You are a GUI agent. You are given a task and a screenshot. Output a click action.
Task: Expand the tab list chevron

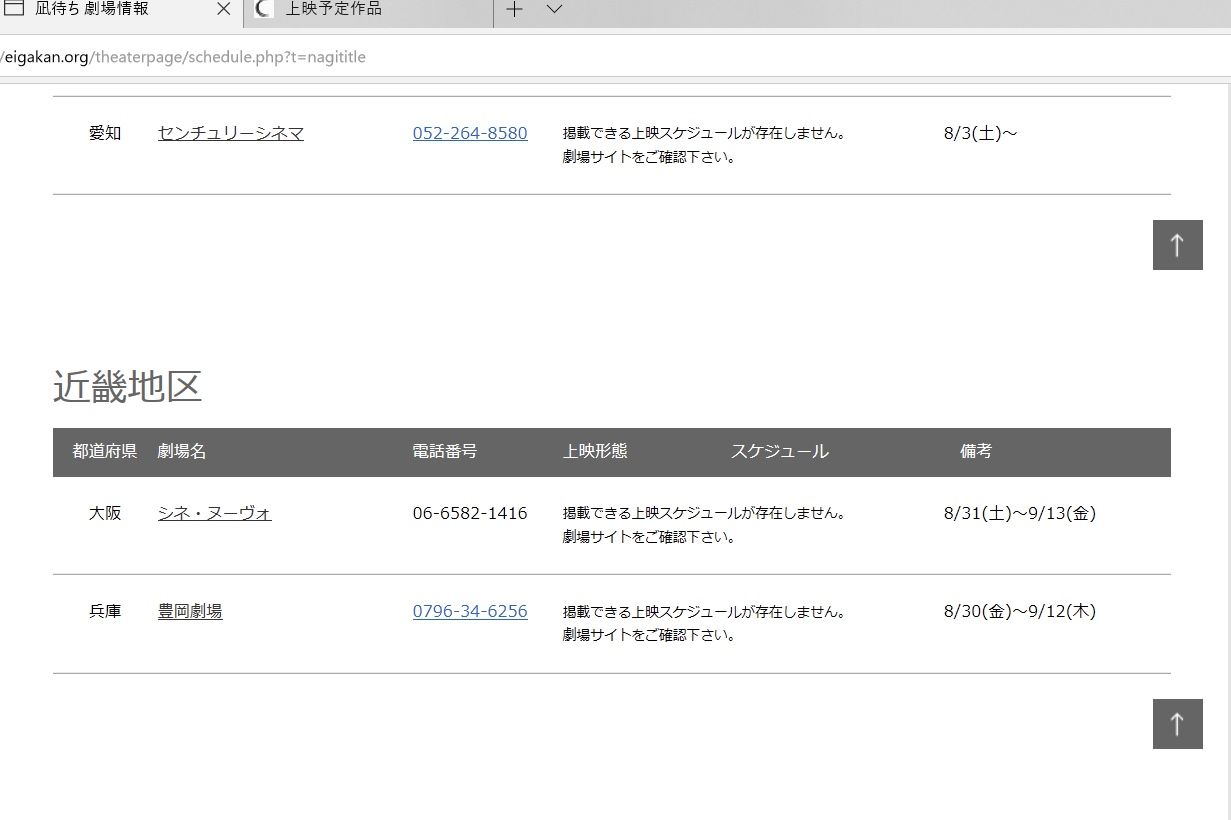point(554,10)
